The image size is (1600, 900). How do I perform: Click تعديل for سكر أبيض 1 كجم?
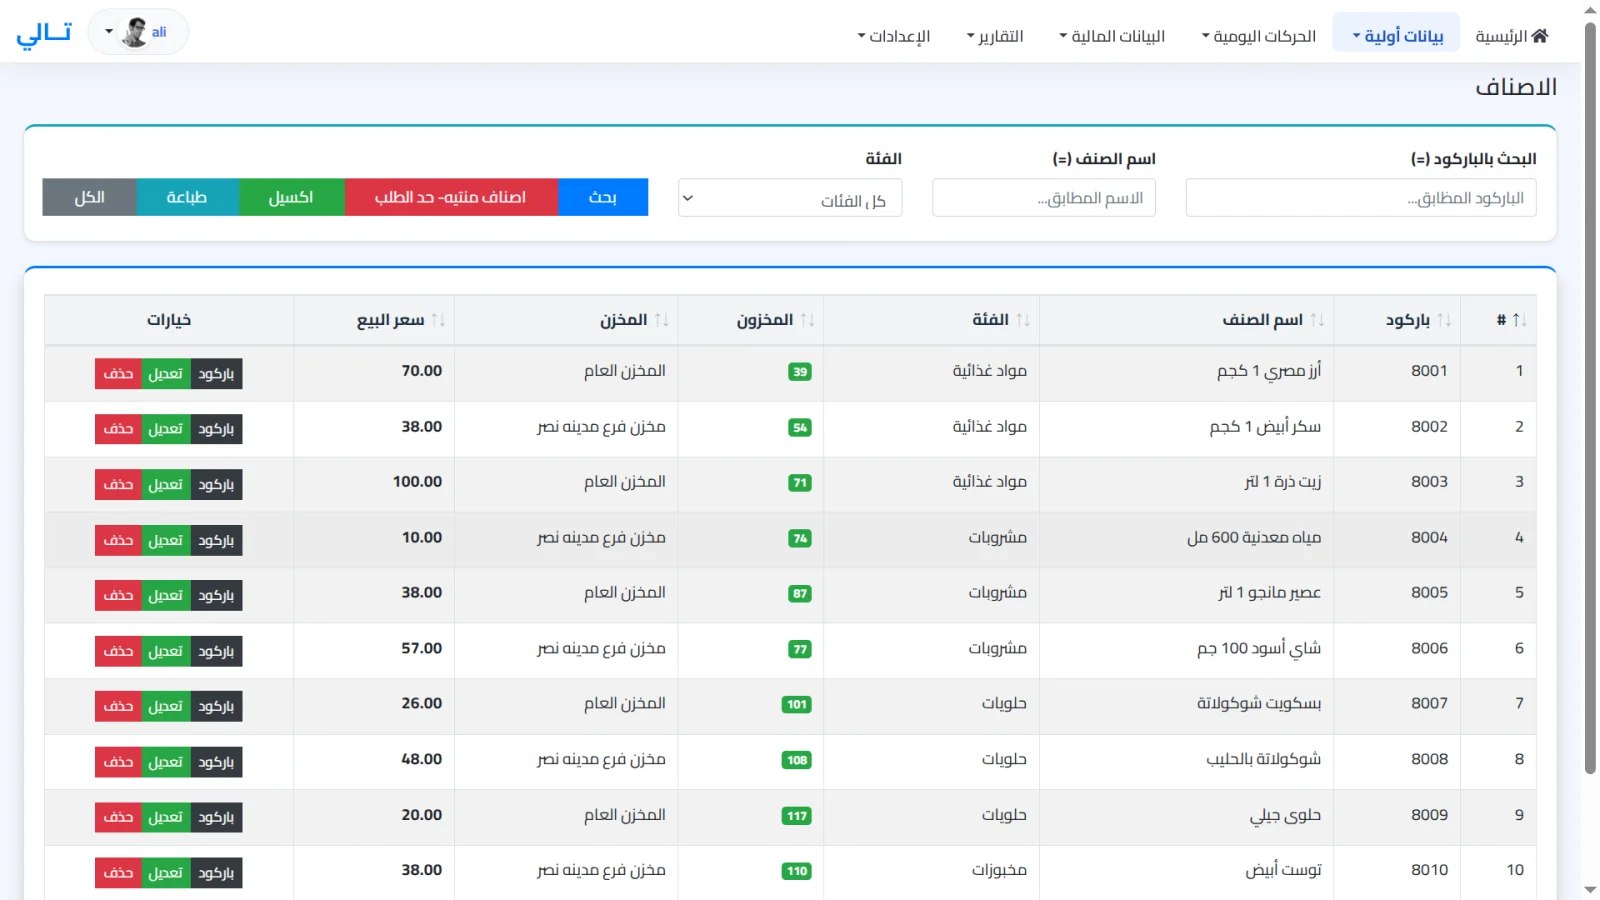click(166, 429)
